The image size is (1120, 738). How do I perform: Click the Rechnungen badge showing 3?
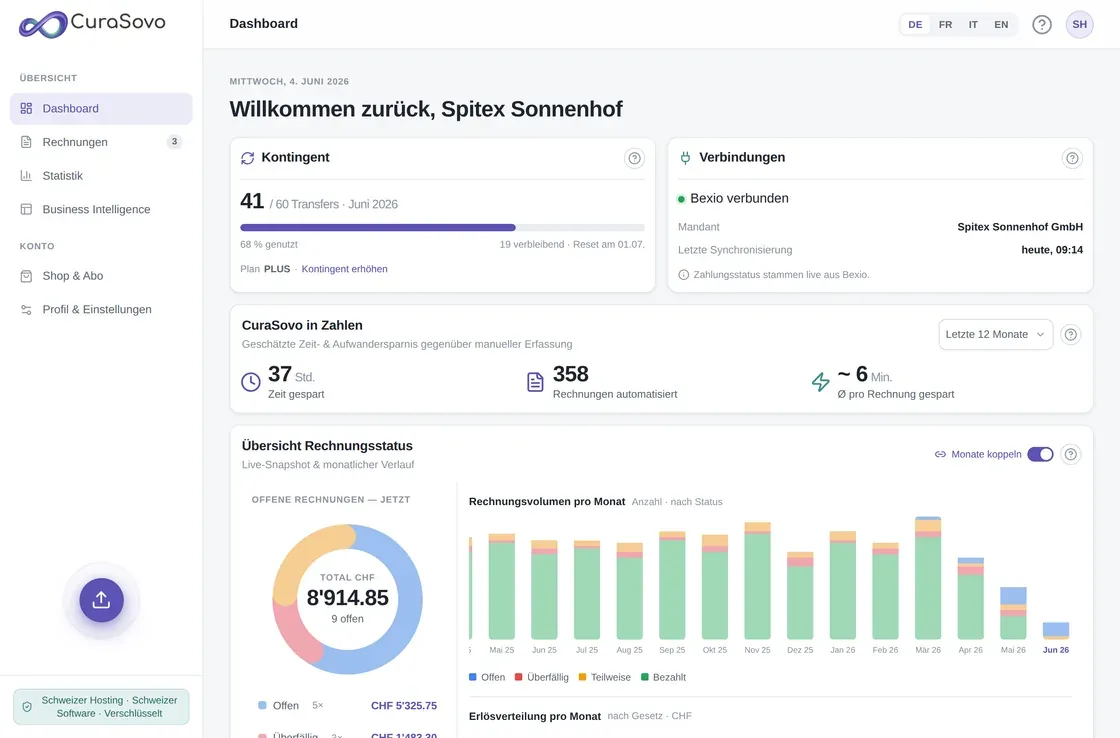click(174, 141)
